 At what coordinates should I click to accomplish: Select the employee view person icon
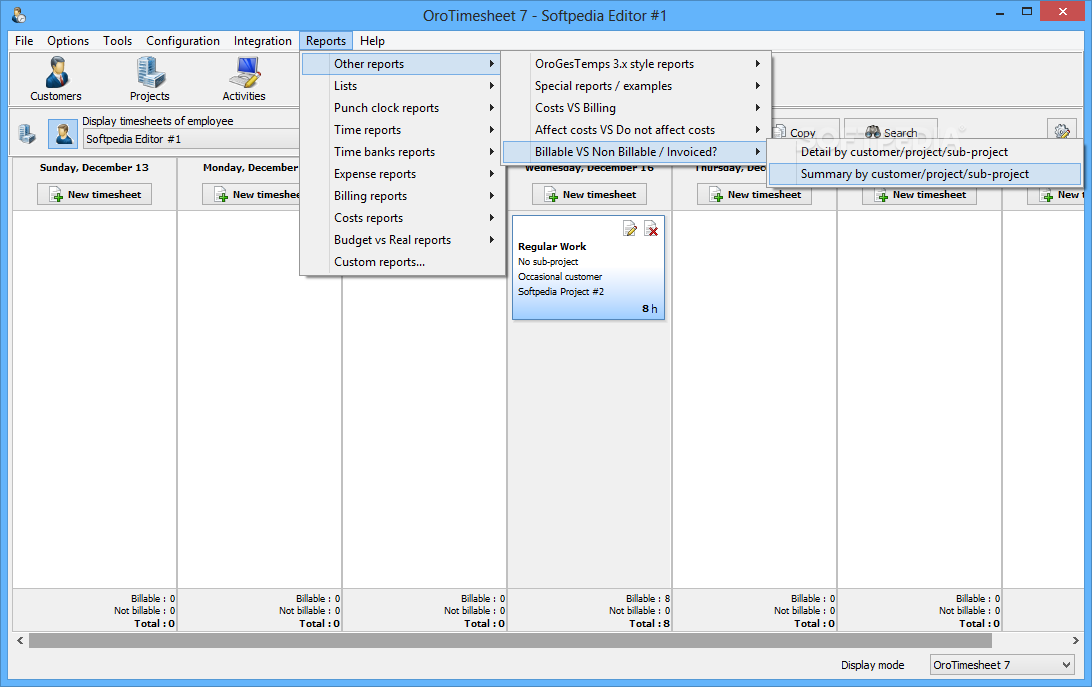[63, 132]
